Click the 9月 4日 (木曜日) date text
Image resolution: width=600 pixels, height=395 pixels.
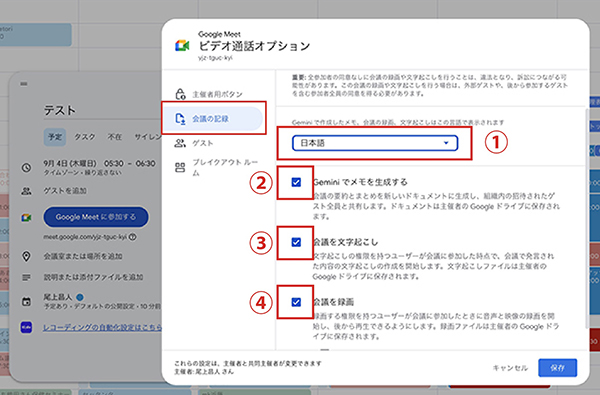coord(70,163)
